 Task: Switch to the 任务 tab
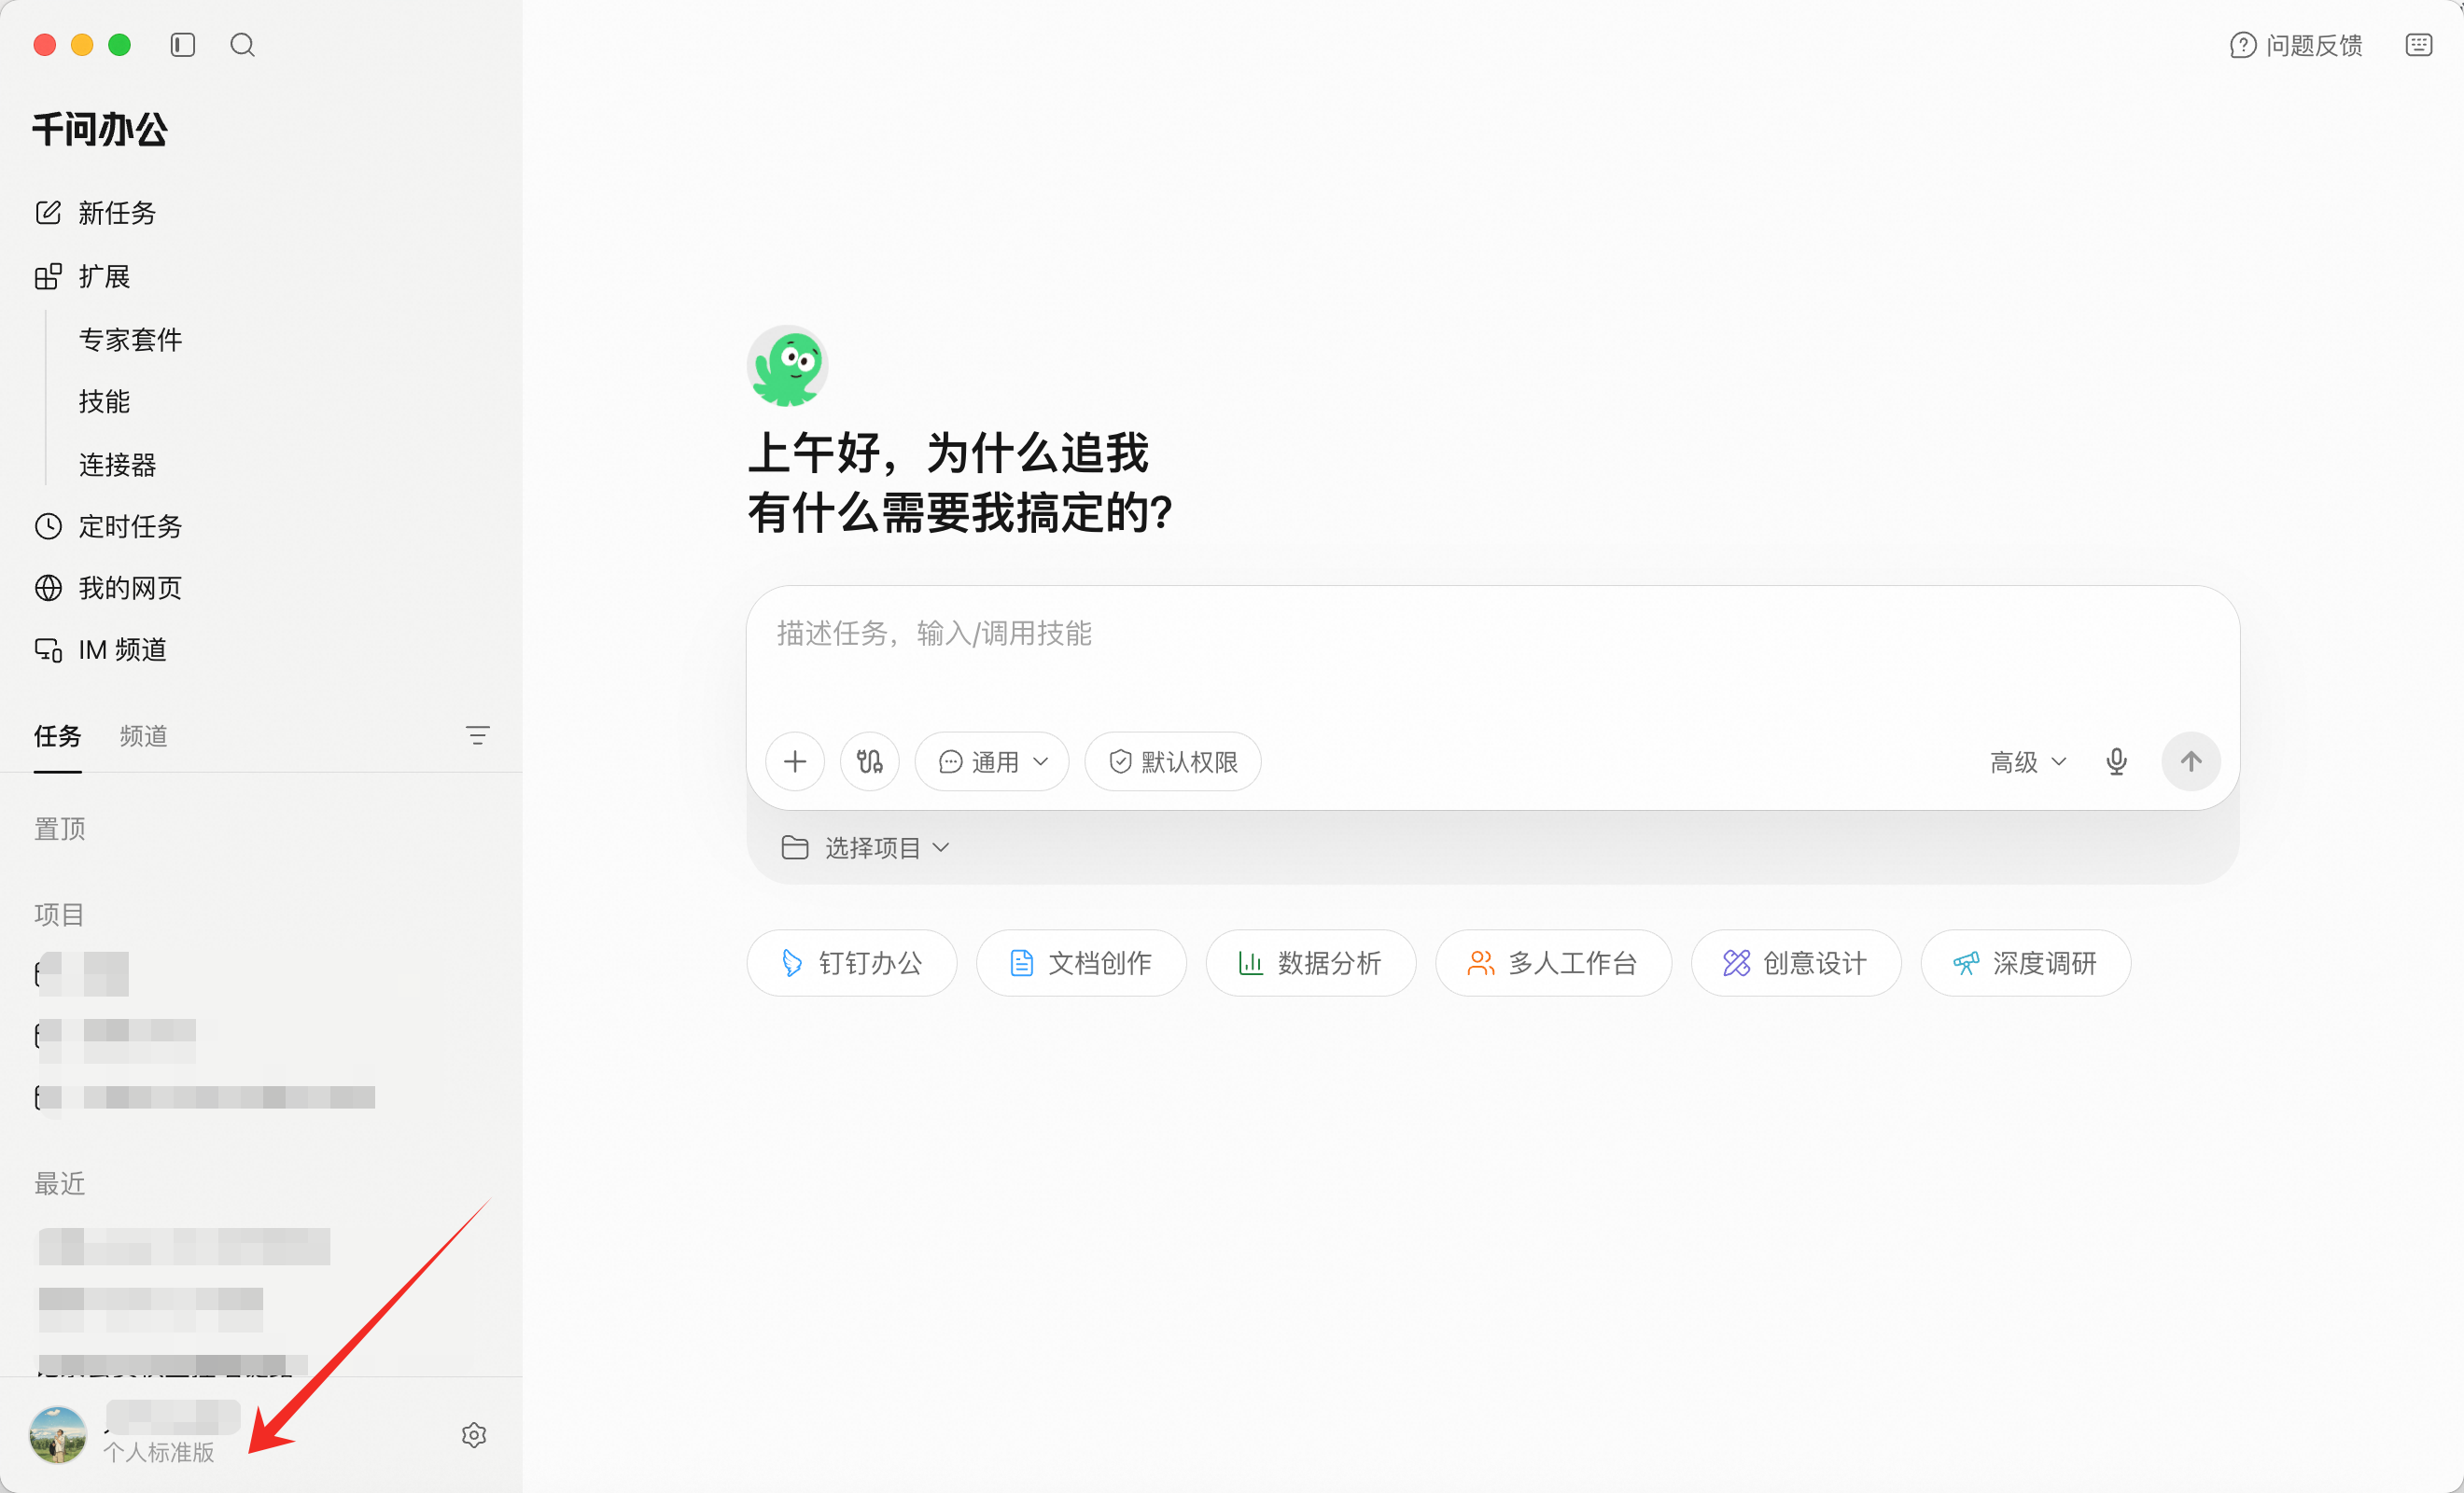tap(58, 736)
